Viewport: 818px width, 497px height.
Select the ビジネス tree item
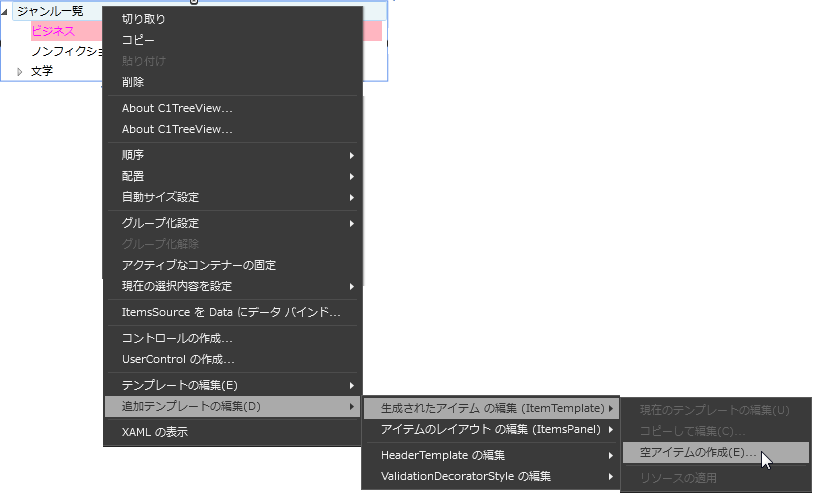(53, 31)
